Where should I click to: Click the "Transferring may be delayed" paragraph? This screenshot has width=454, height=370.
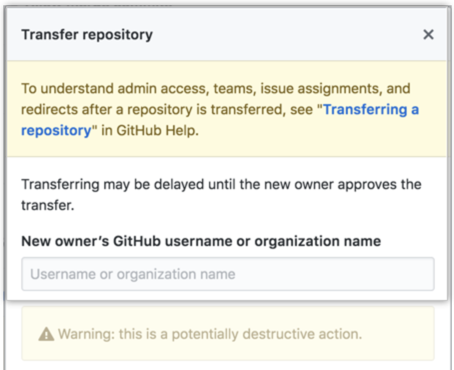click(221, 195)
